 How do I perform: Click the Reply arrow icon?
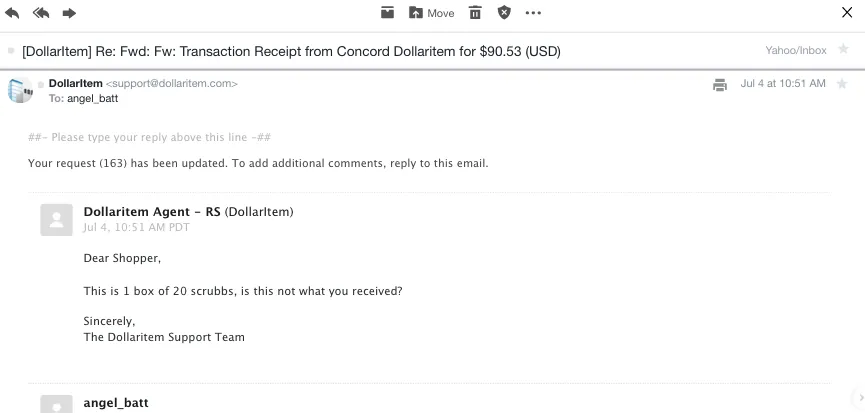tap(13, 13)
